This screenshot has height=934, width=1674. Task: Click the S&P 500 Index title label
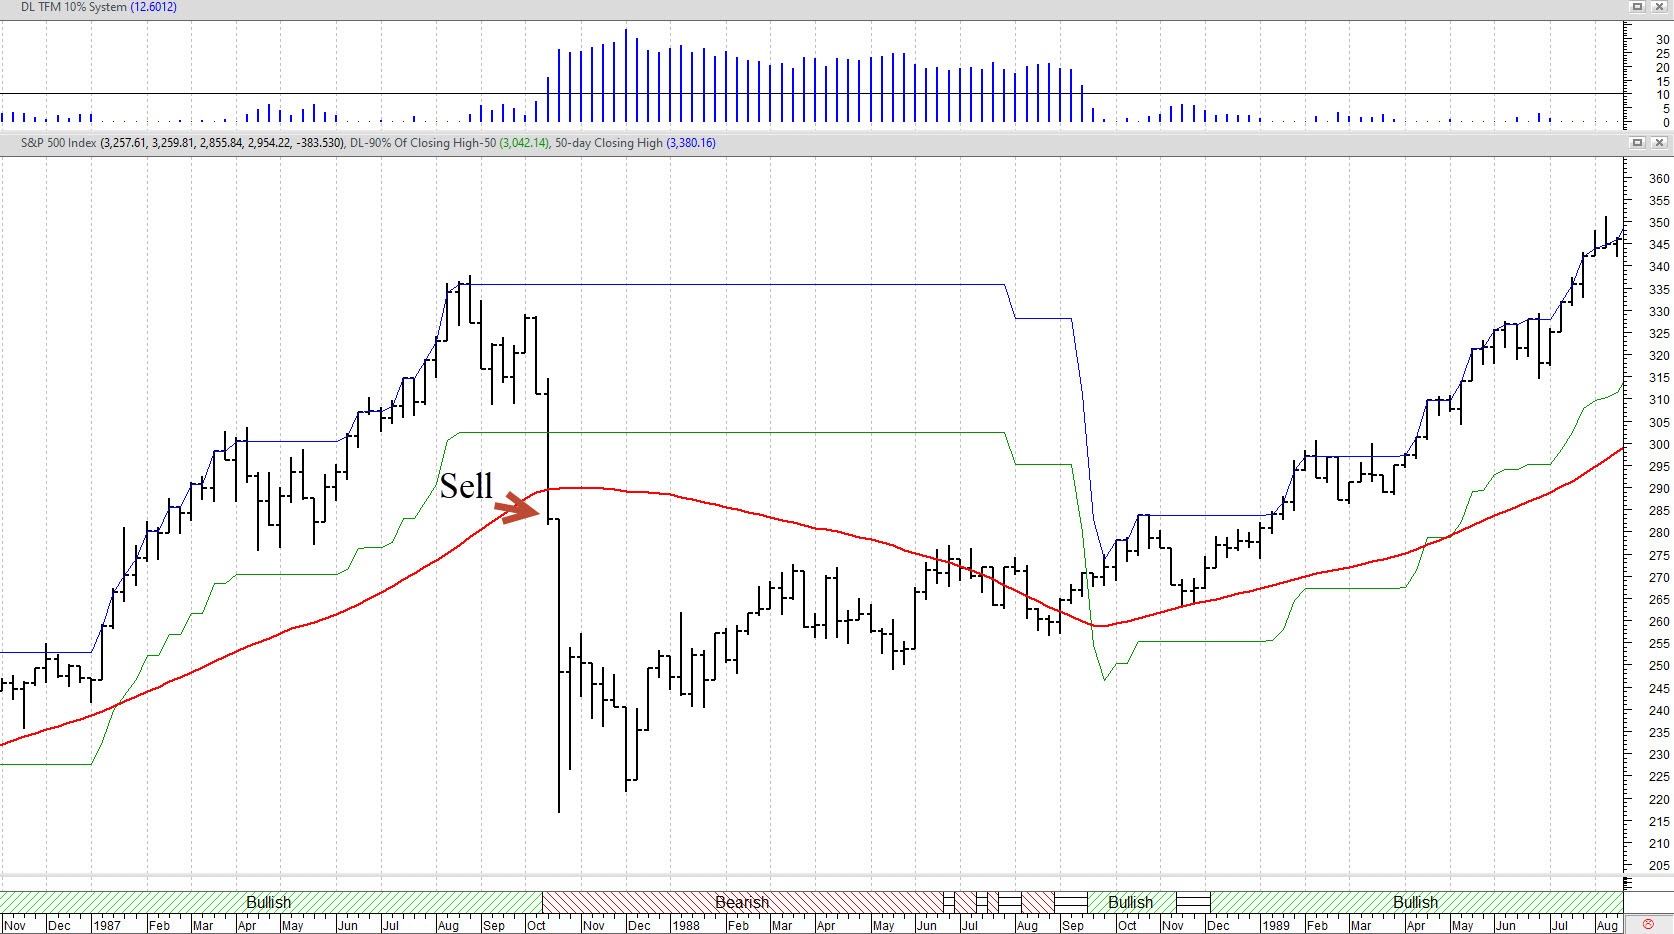pyautogui.click(x=59, y=143)
